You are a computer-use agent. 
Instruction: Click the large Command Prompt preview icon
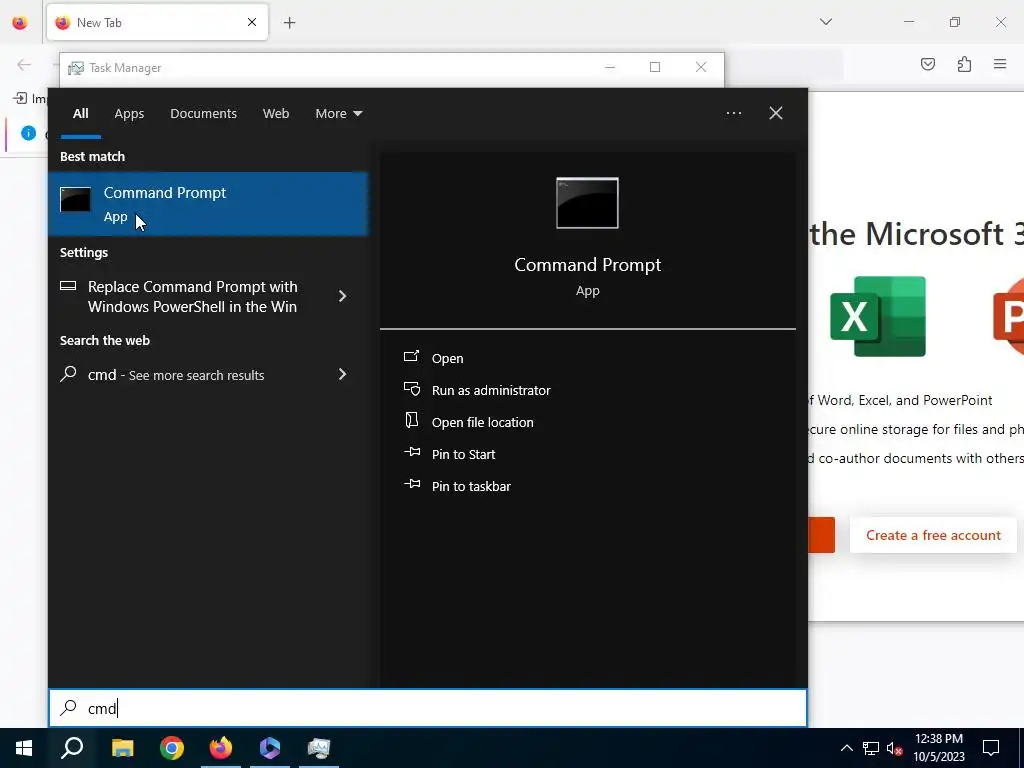click(587, 203)
